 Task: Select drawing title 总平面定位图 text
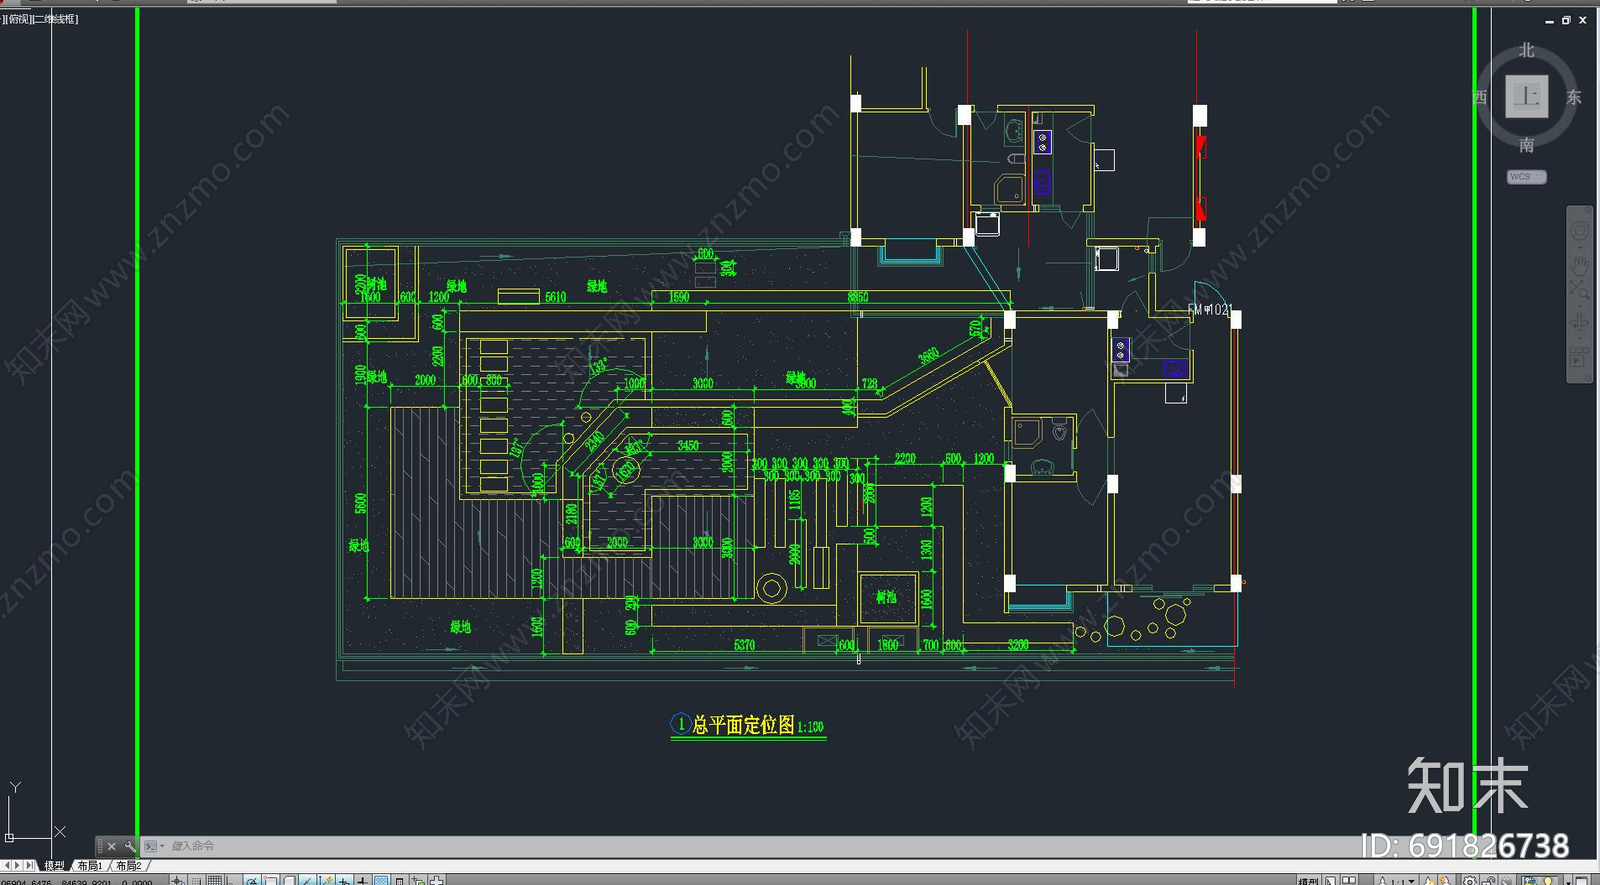pos(743,725)
